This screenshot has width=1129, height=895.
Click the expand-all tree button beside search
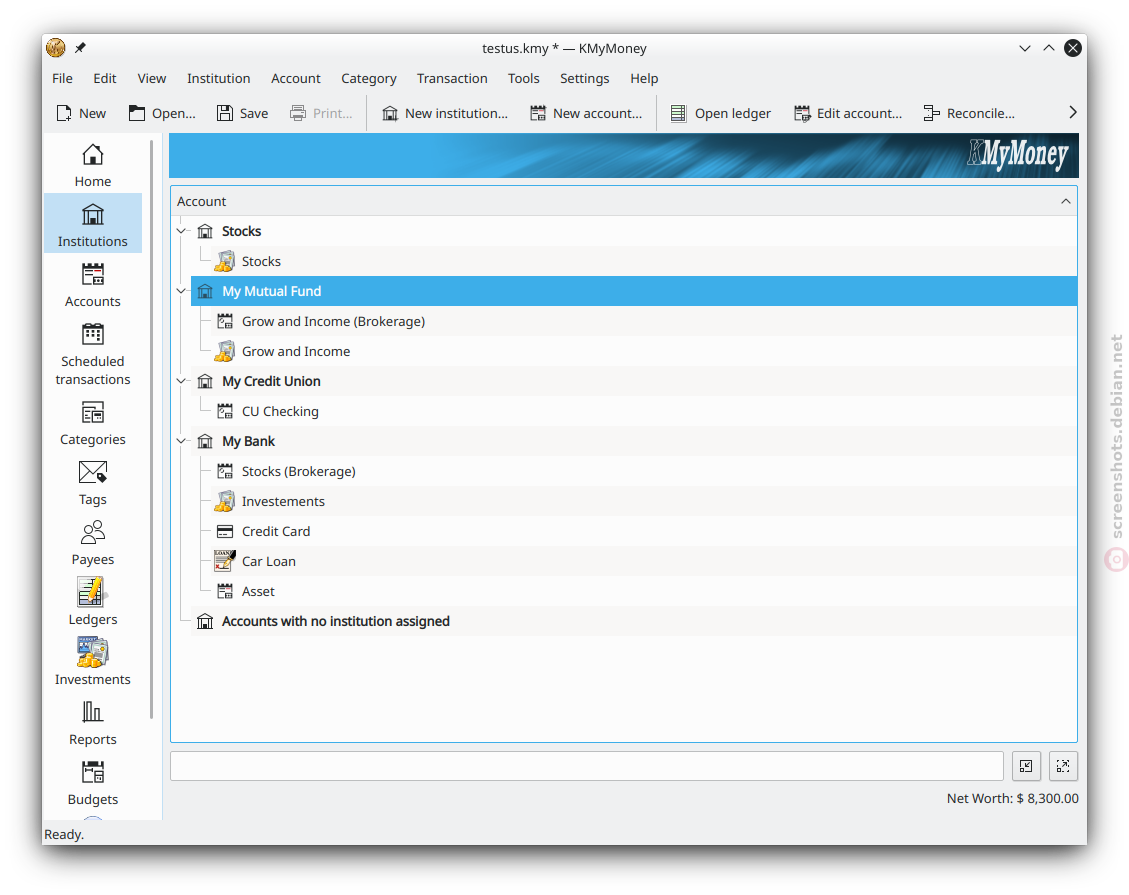click(1063, 766)
